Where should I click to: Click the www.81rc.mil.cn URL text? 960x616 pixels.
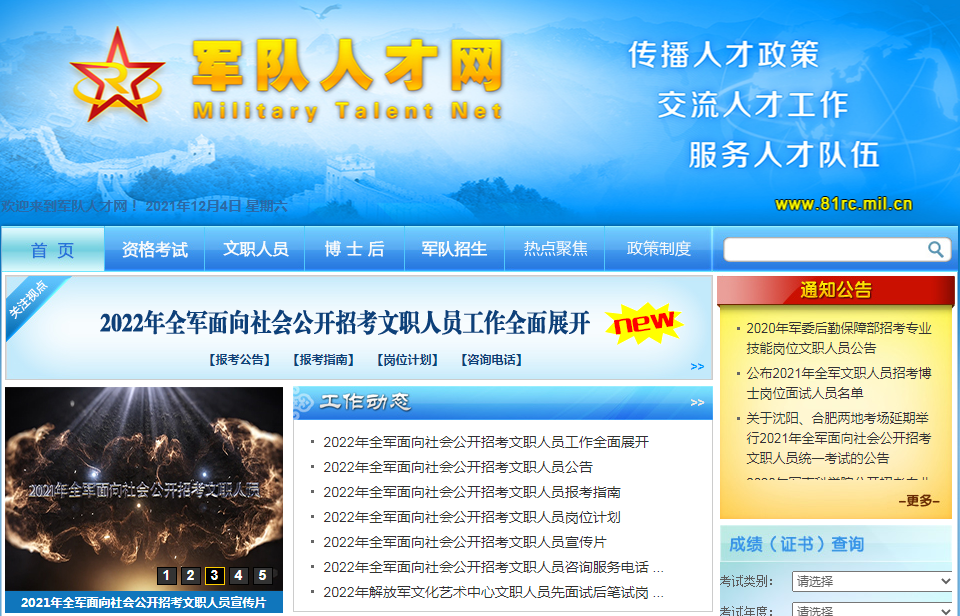844,204
